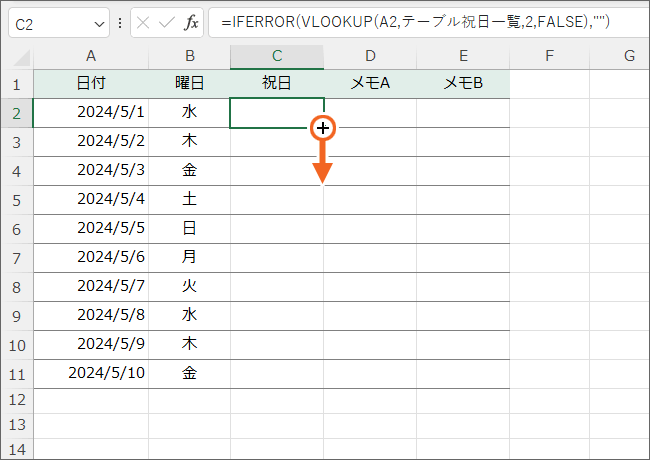Select row 12 header
Viewport: 650px width, 460px height.
(17, 400)
